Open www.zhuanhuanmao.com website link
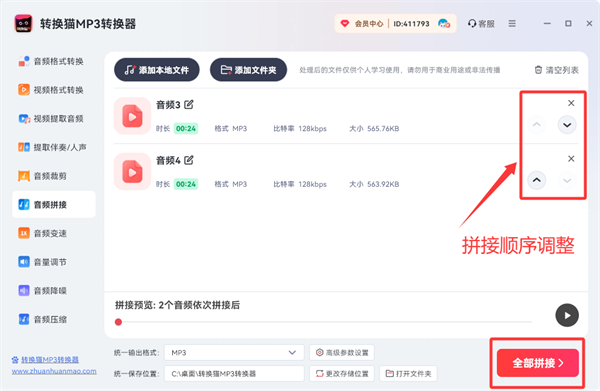Viewport: 600px width, 391px height. pyautogui.click(x=54, y=371)
